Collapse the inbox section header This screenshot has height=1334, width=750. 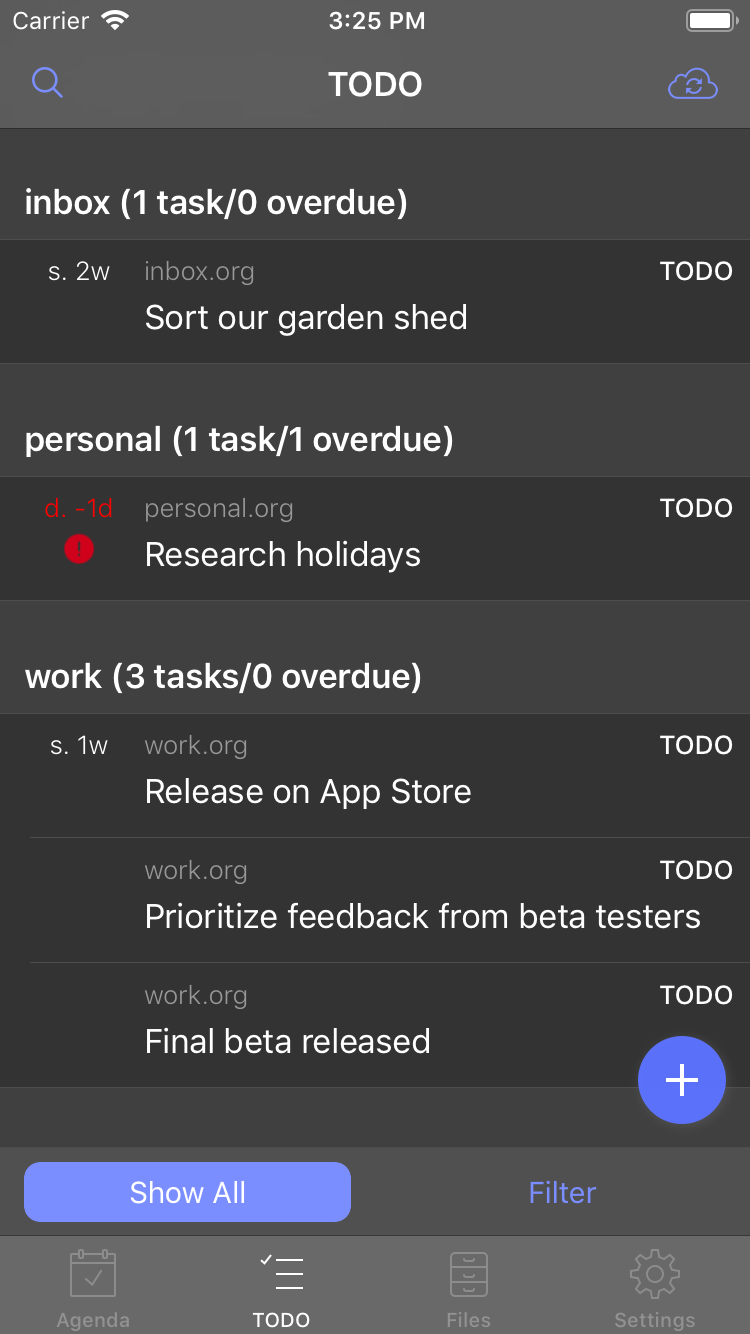pos(375,202)
